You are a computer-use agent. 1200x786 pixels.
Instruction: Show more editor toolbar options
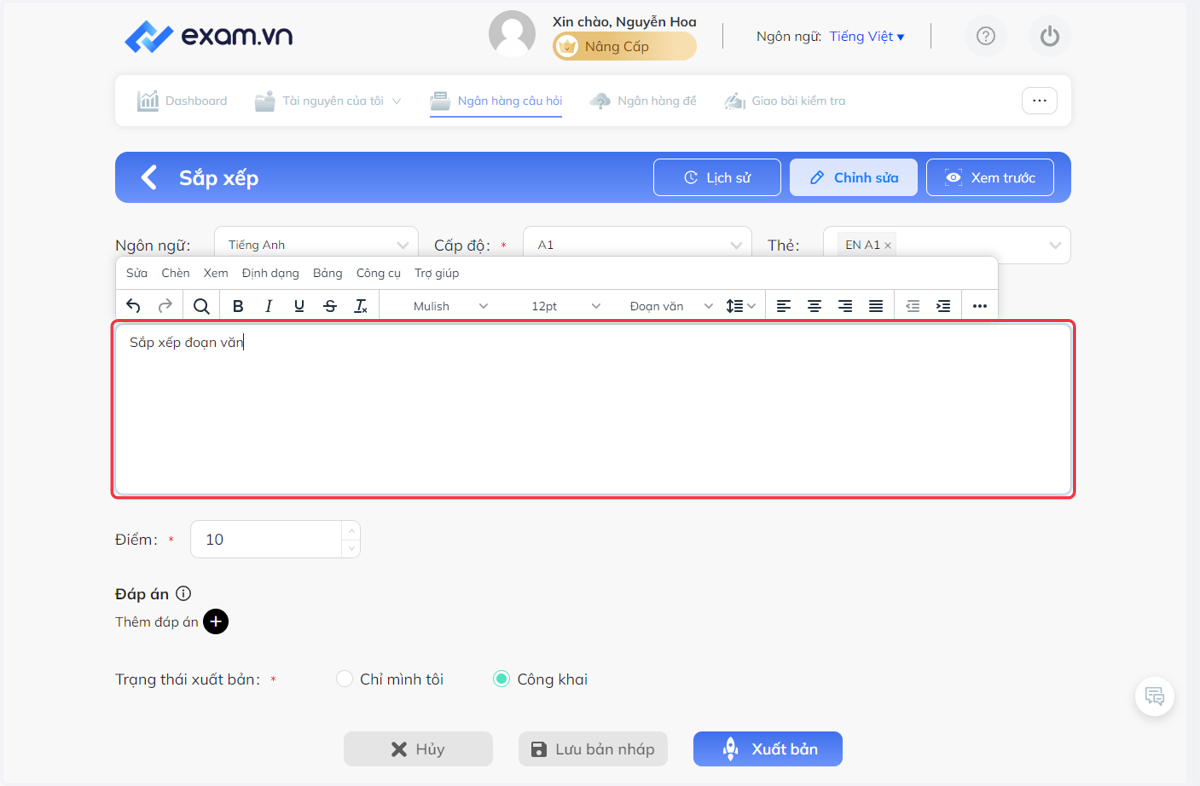[x=979, y=306]
